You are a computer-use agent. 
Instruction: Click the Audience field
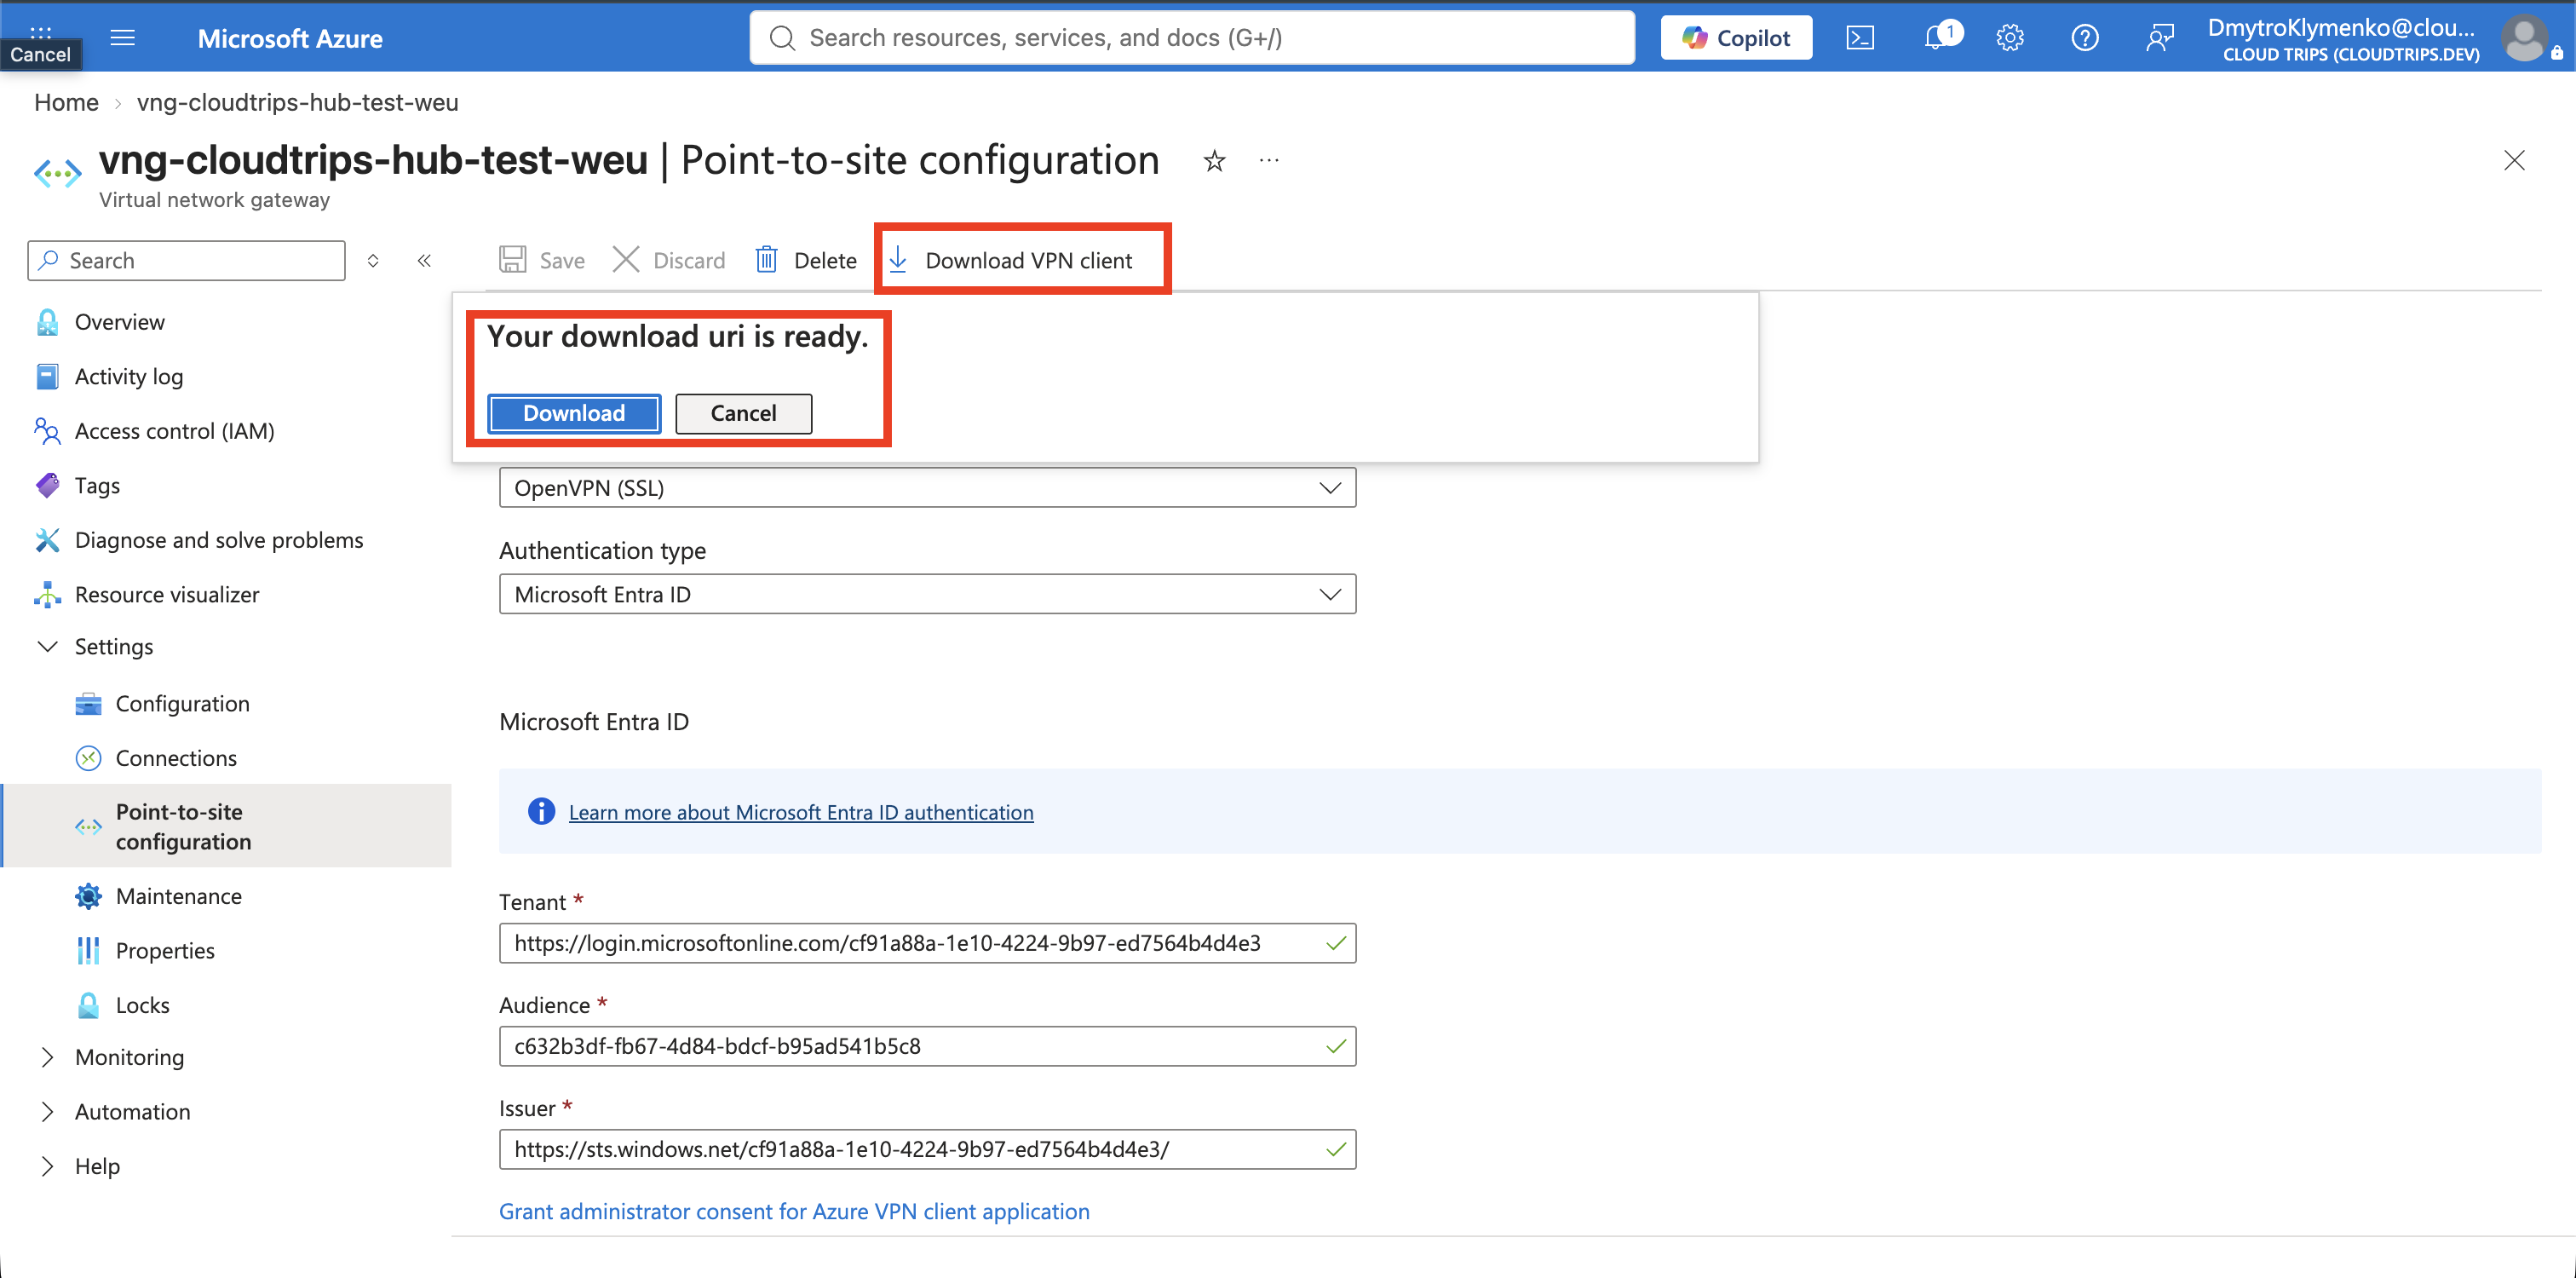click(927, 1047)
